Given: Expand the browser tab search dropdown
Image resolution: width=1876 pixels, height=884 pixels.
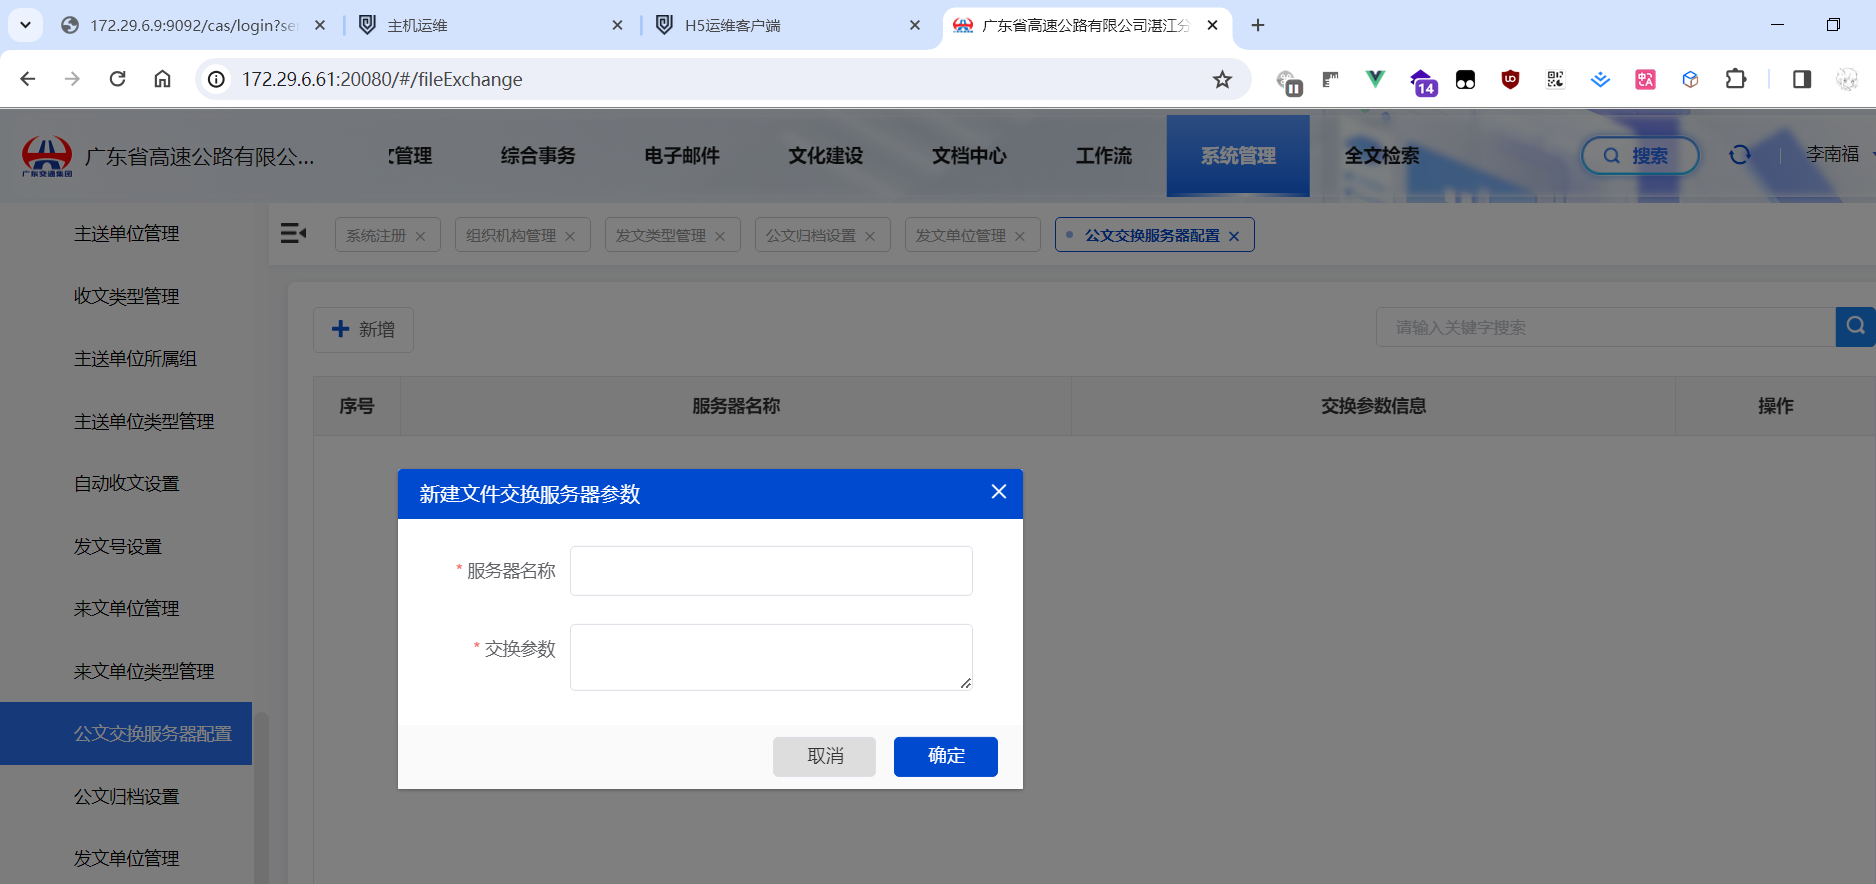Looking at the screenshot, I should [x=25, y=25].
